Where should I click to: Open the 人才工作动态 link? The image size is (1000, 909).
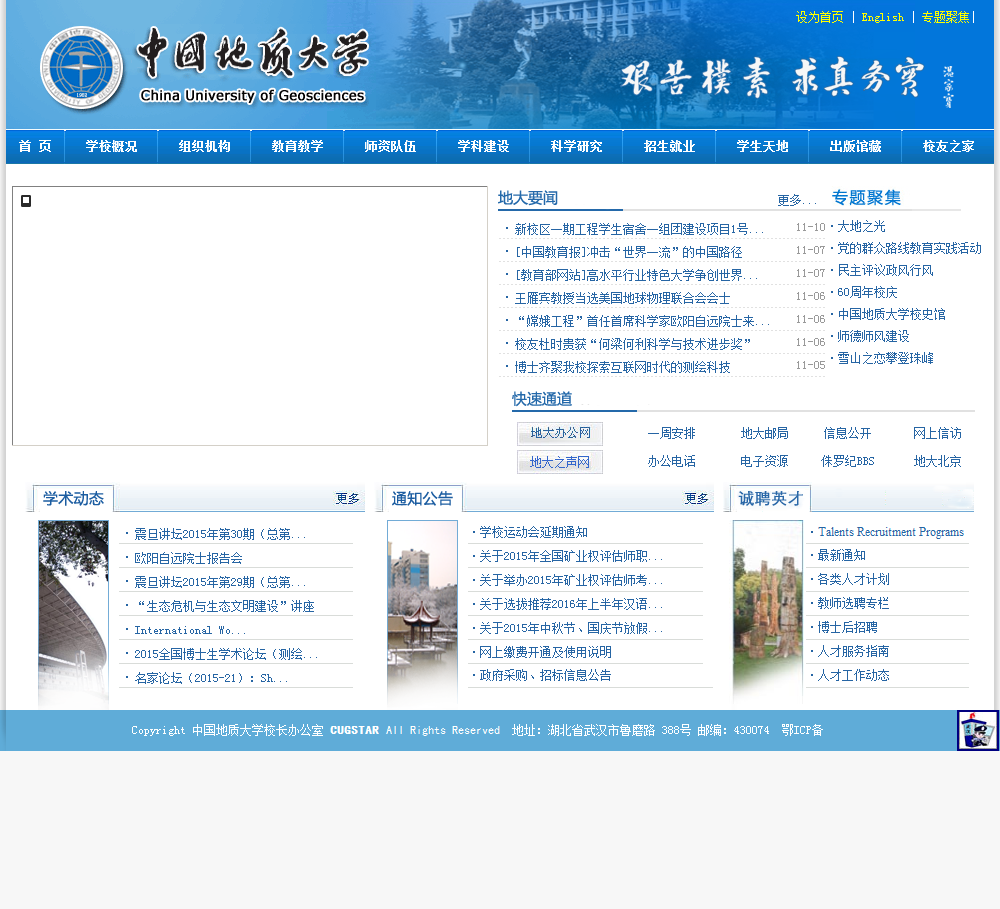(x=853, y=676)
